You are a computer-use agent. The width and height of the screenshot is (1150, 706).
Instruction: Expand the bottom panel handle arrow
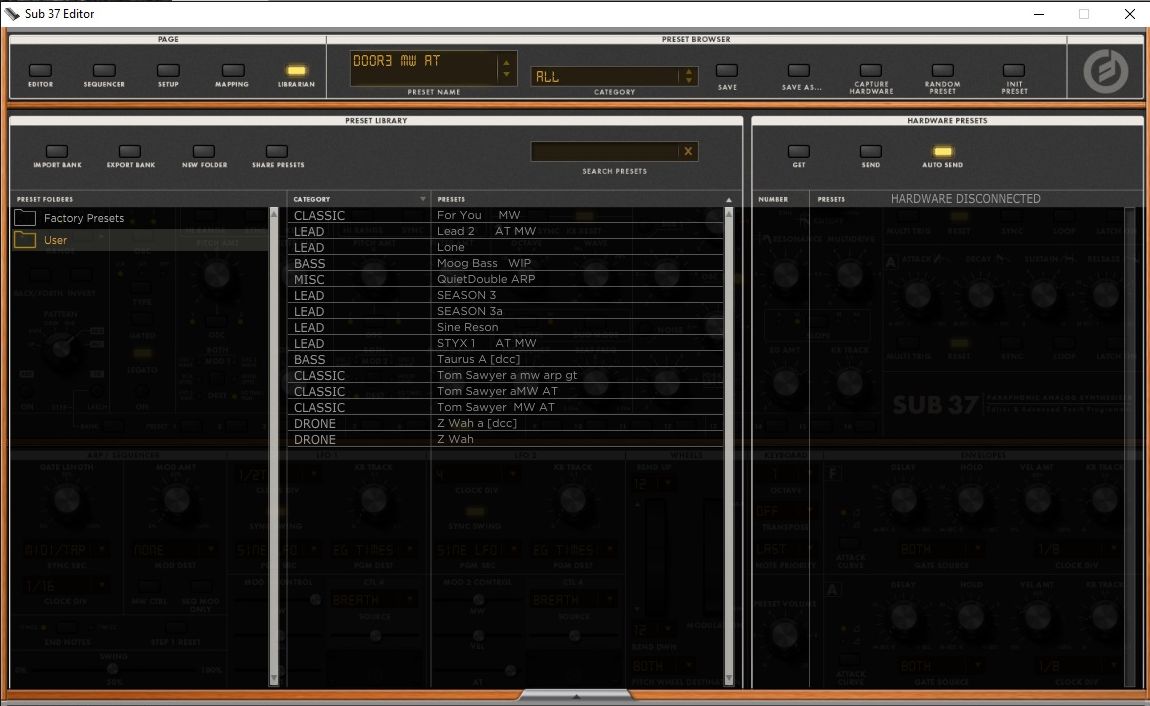576,696
